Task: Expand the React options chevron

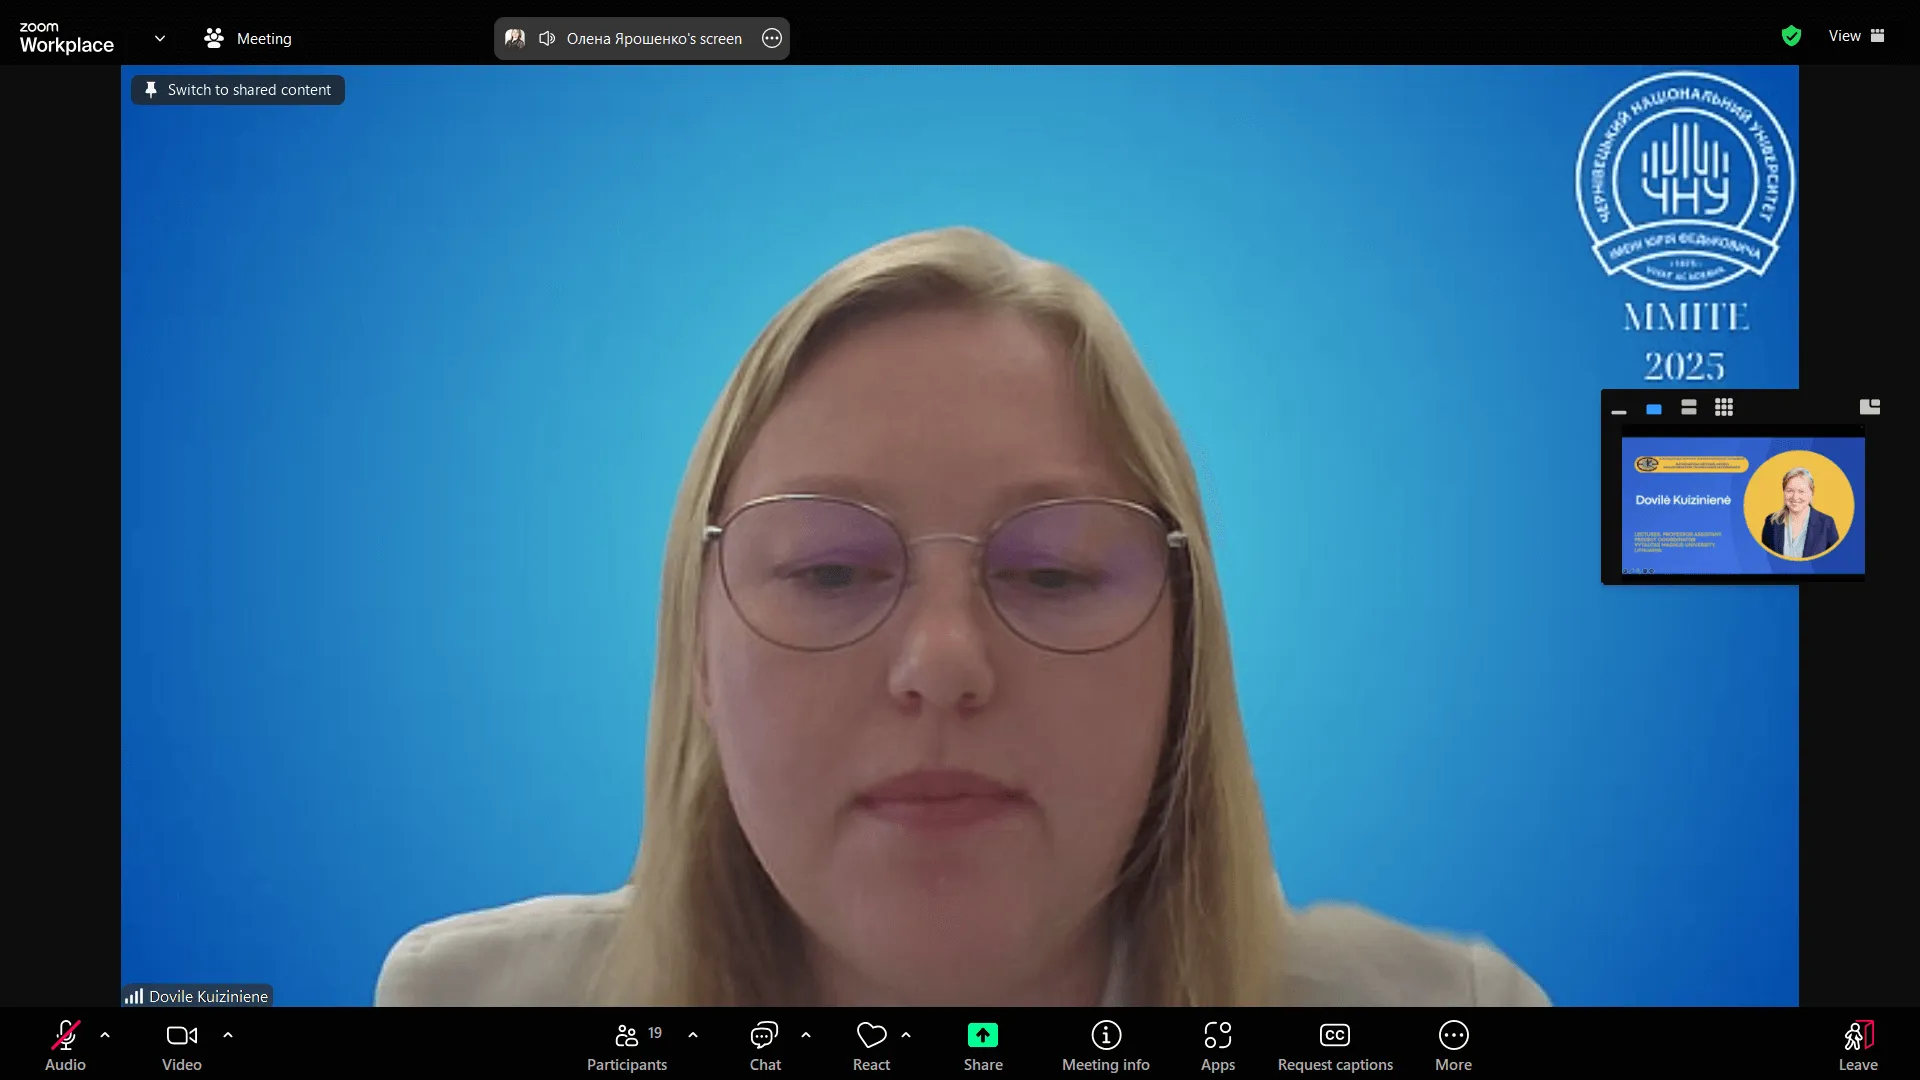Action: tap(906, 1035)
